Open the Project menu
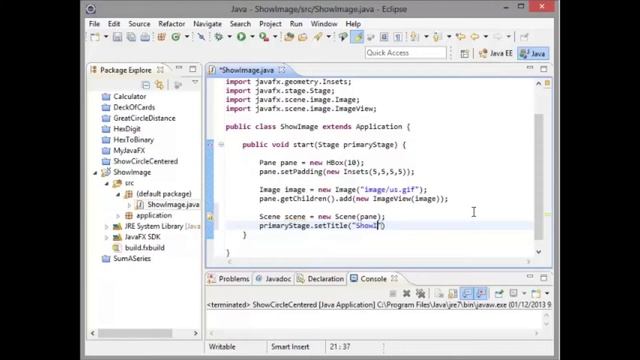Viewport: 640px width, 360px height. click(x=270, y=24)
